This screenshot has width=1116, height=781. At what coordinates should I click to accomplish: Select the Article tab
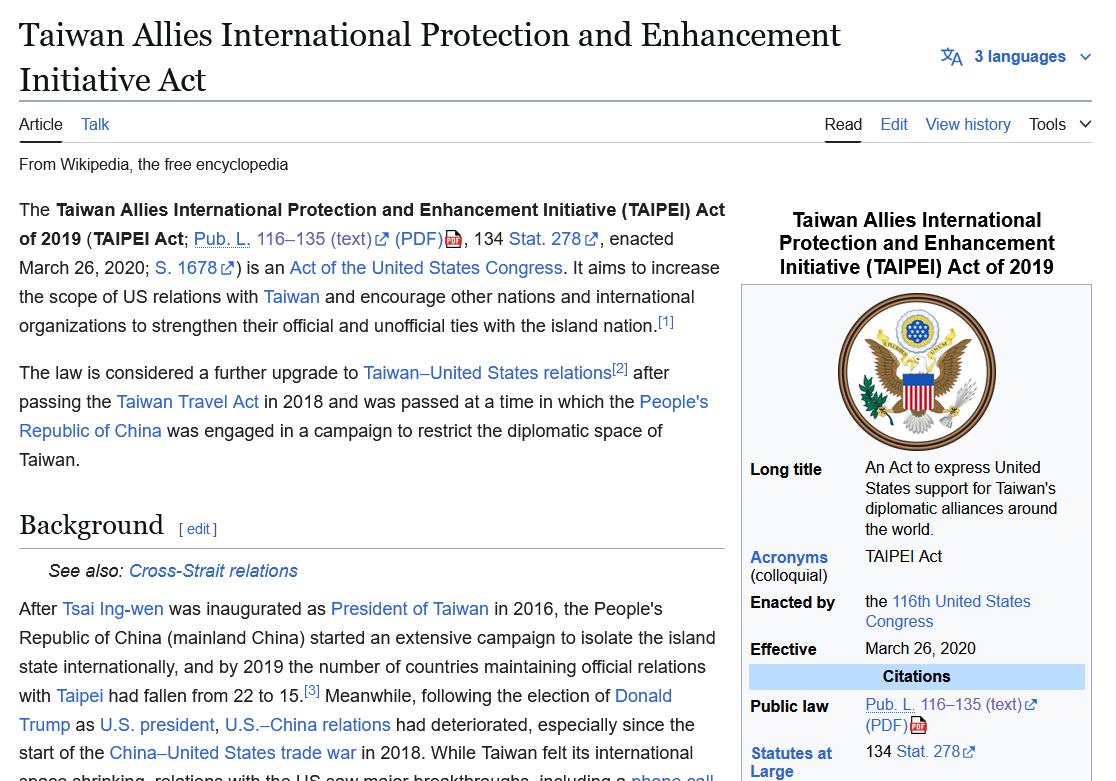[x=41, y=125]
